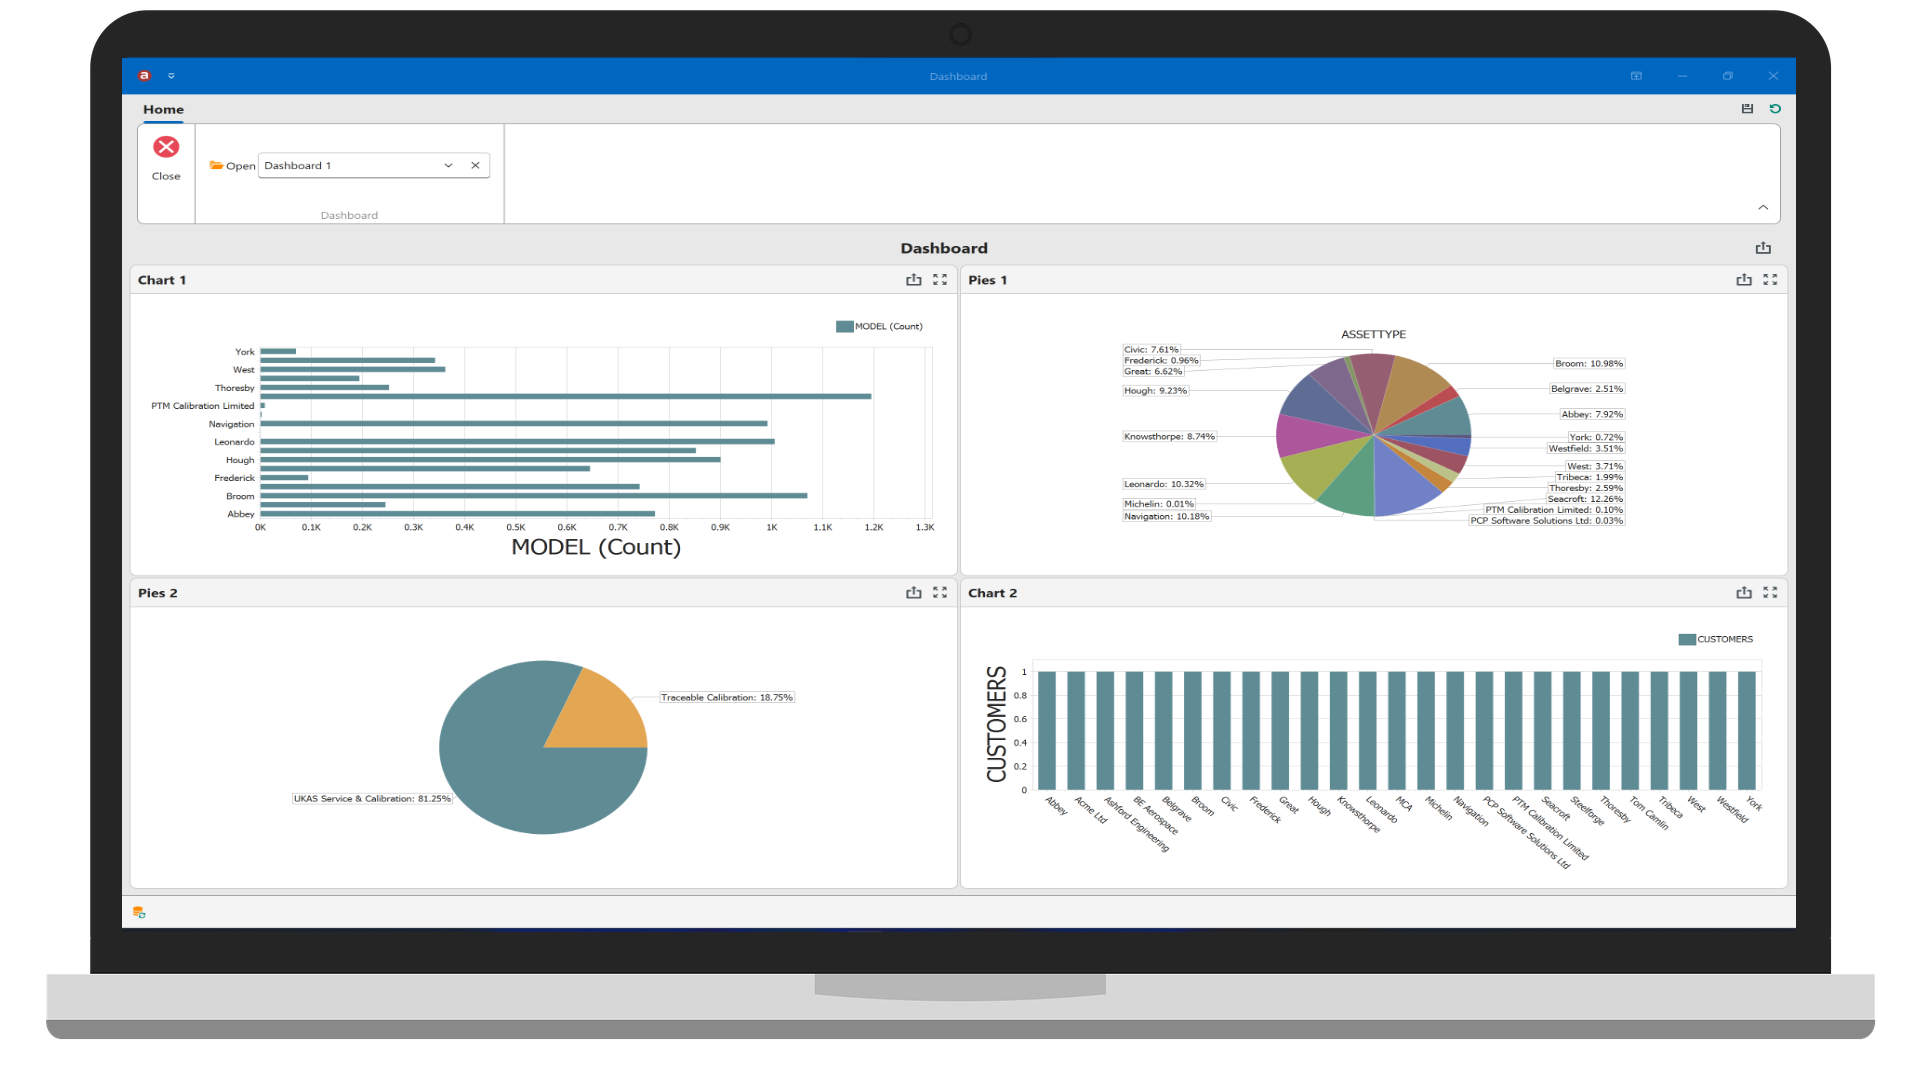Click the app customization arrow in title bar

[x=171, y=76]
